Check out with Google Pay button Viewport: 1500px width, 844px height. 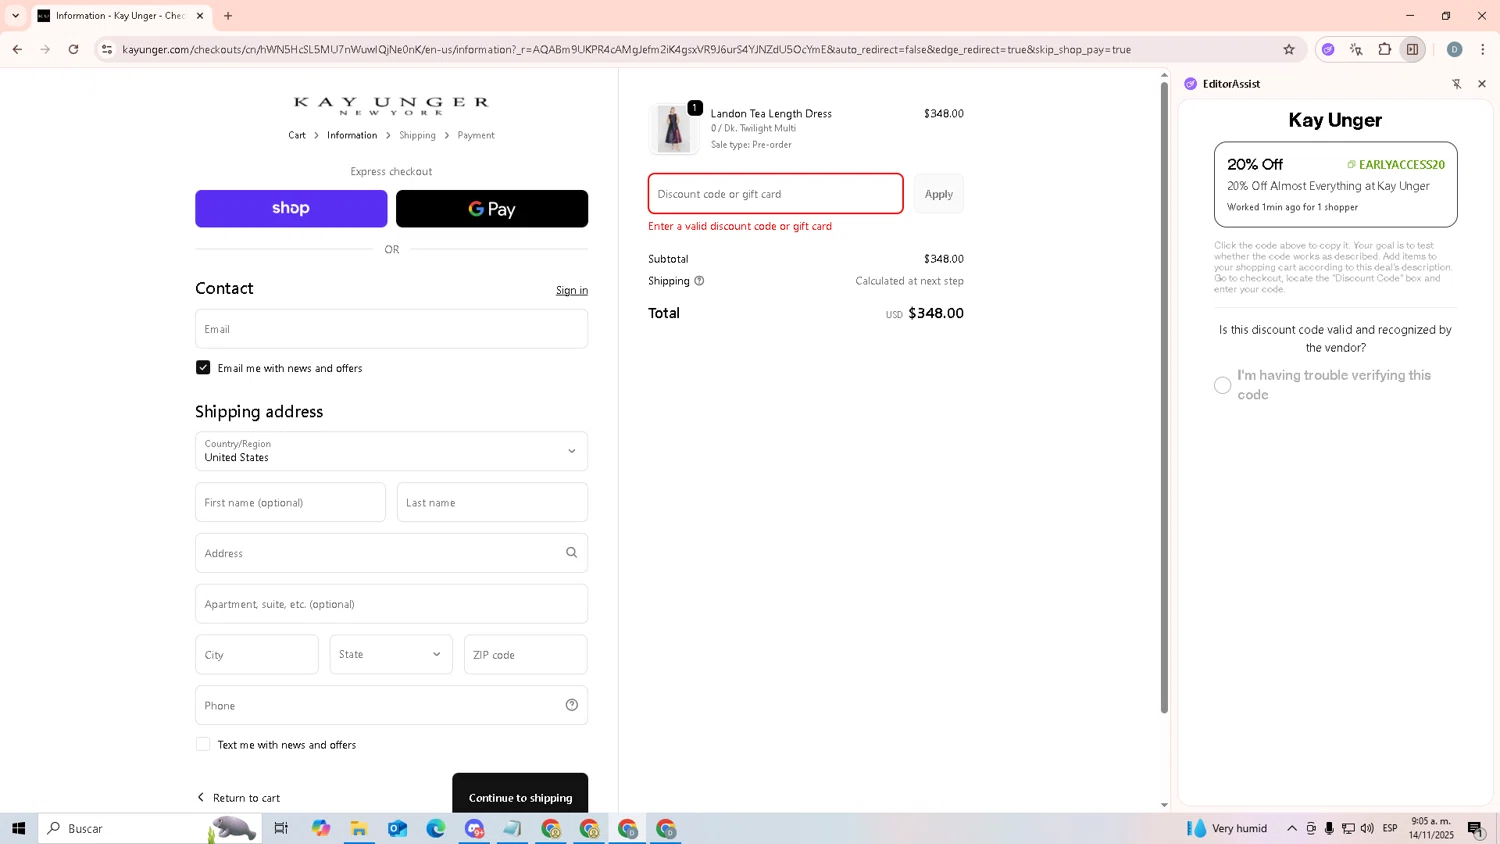[492, 208]
